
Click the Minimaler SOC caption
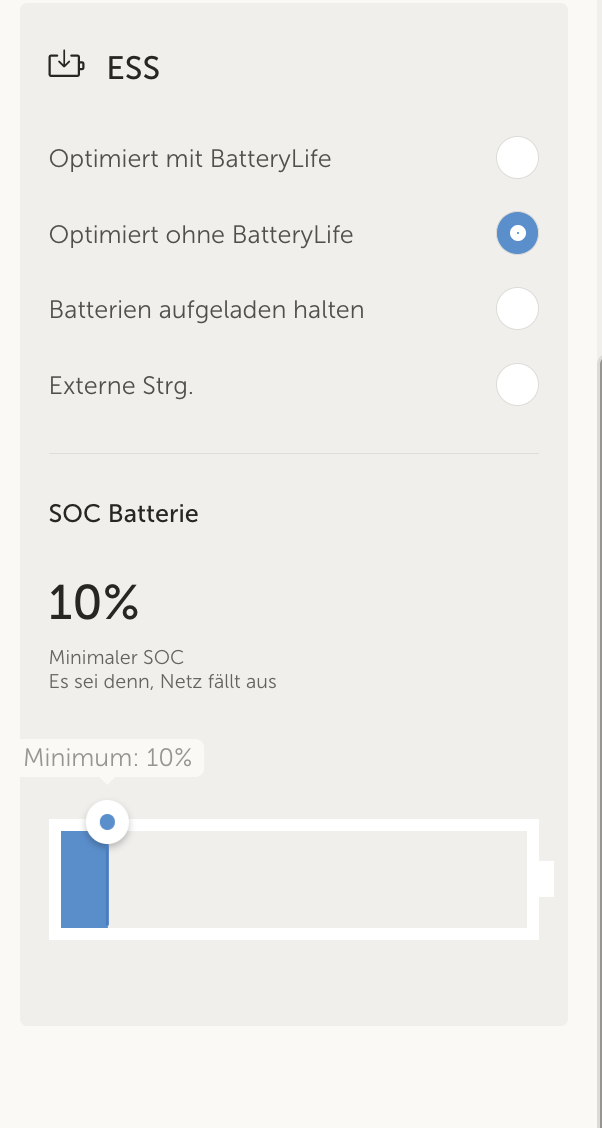coord(116,658)
